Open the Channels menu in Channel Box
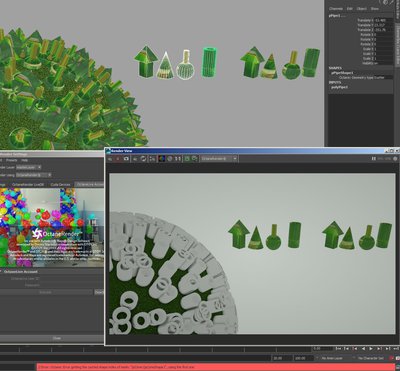Screen dimensions: 400x371 pyautogui.click(x=336, y=9)
